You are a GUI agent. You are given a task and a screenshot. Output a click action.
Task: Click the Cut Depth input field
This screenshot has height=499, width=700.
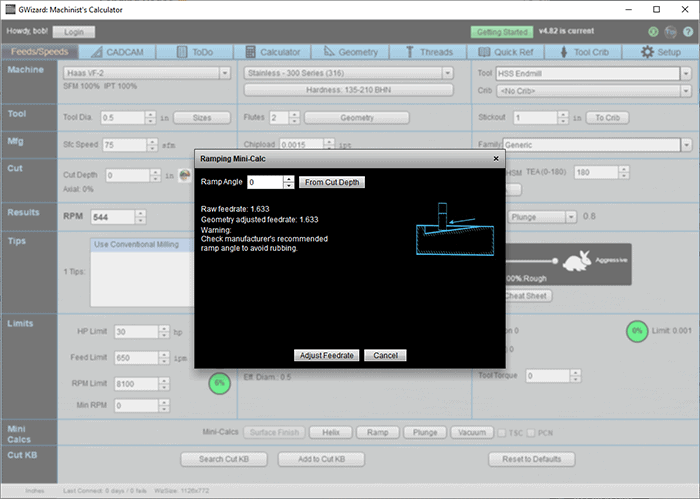pos(128,175)
